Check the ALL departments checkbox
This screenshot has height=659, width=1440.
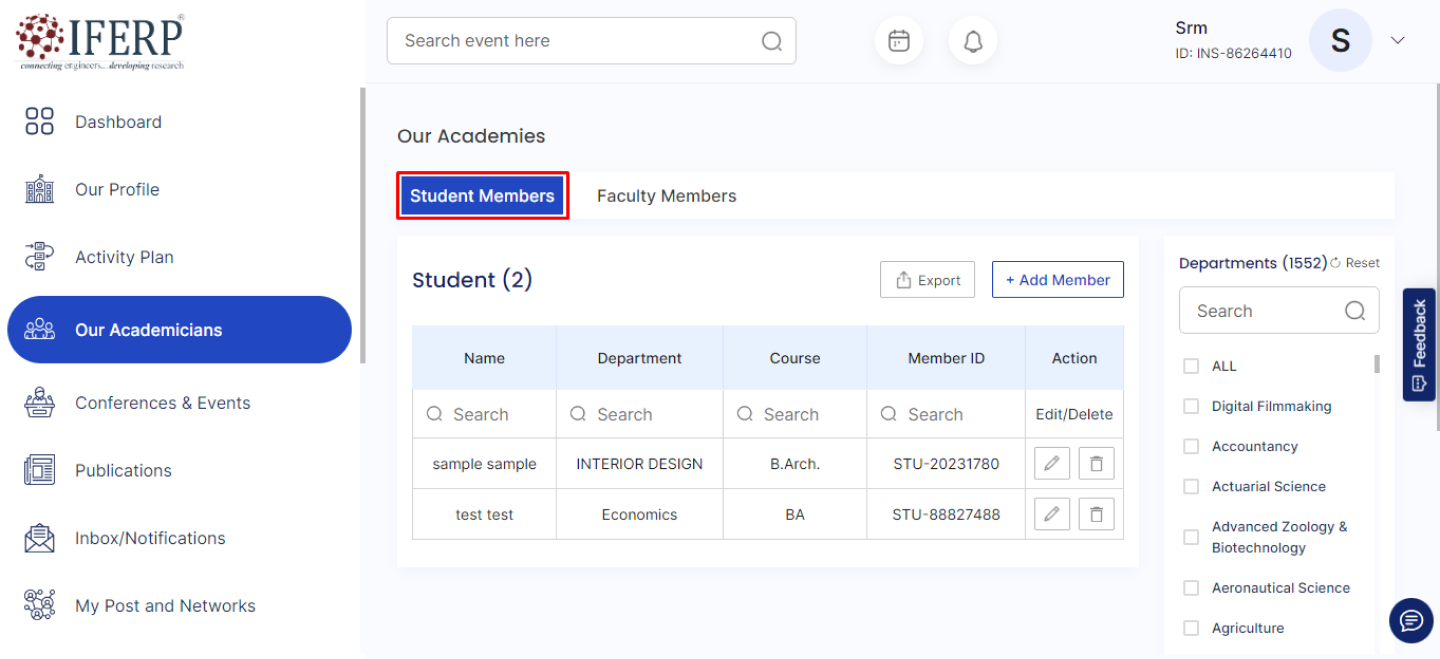click(1191, 366)
